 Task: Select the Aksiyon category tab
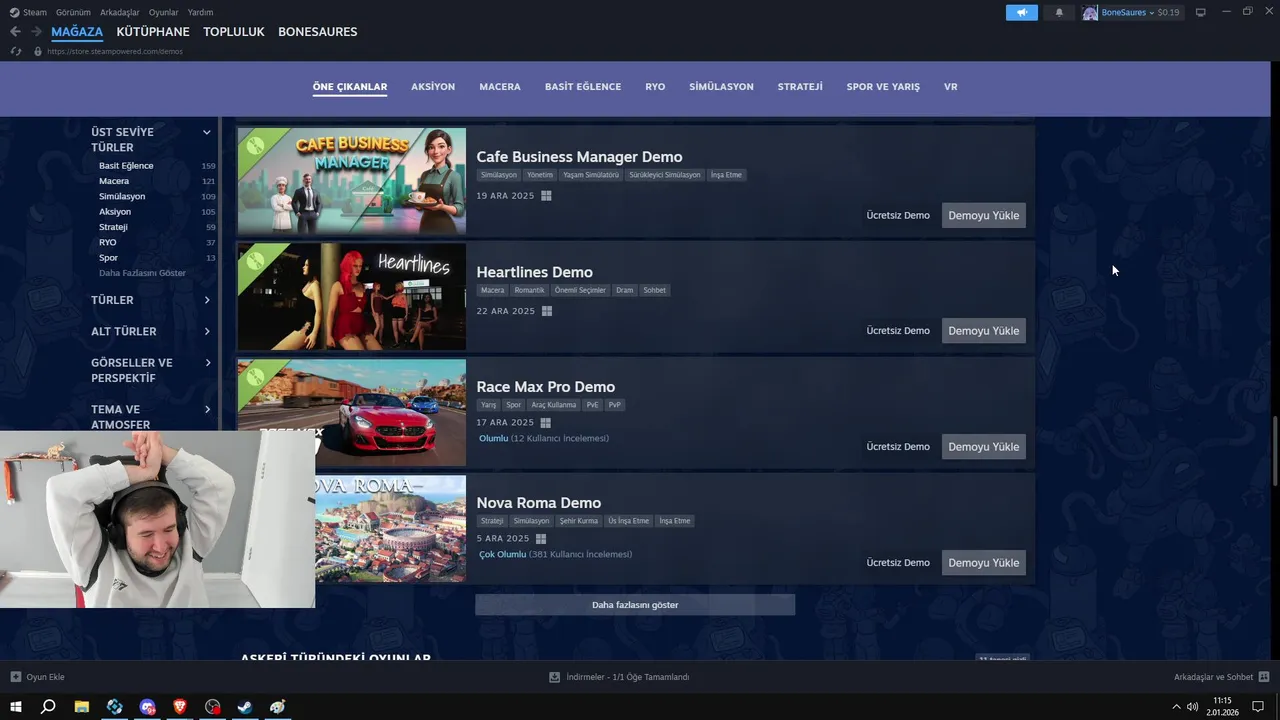[433, 87]
